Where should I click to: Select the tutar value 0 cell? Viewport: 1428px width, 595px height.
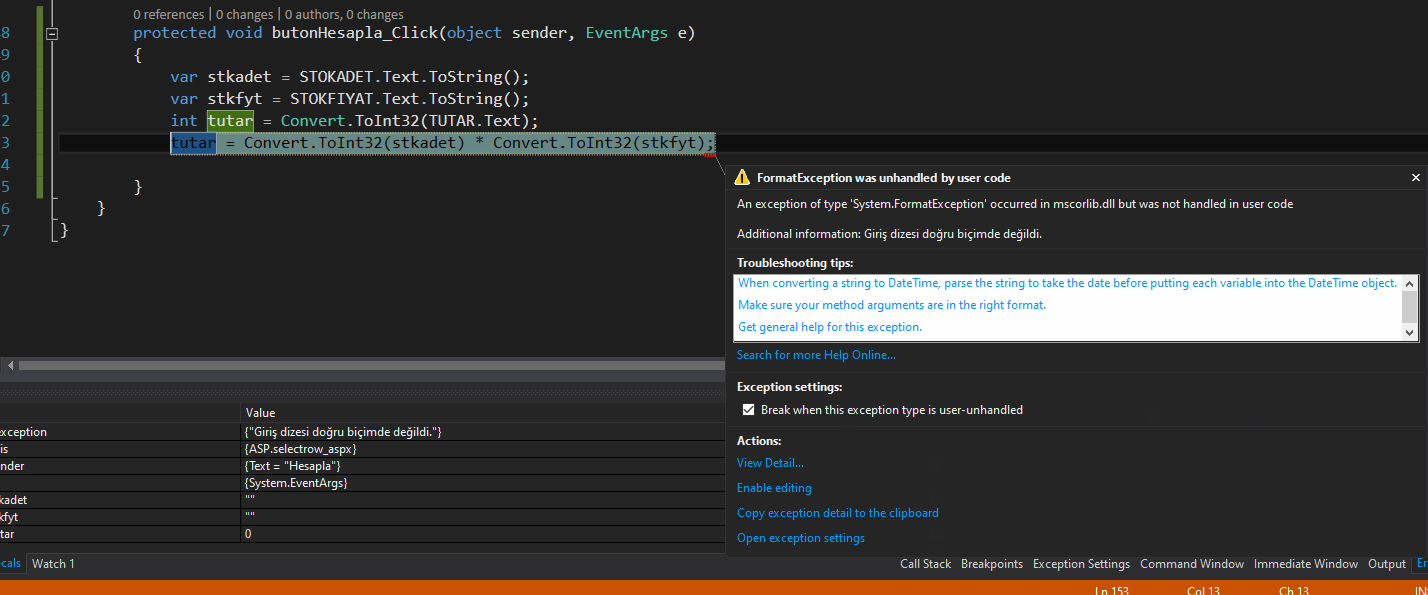[482, 534]
